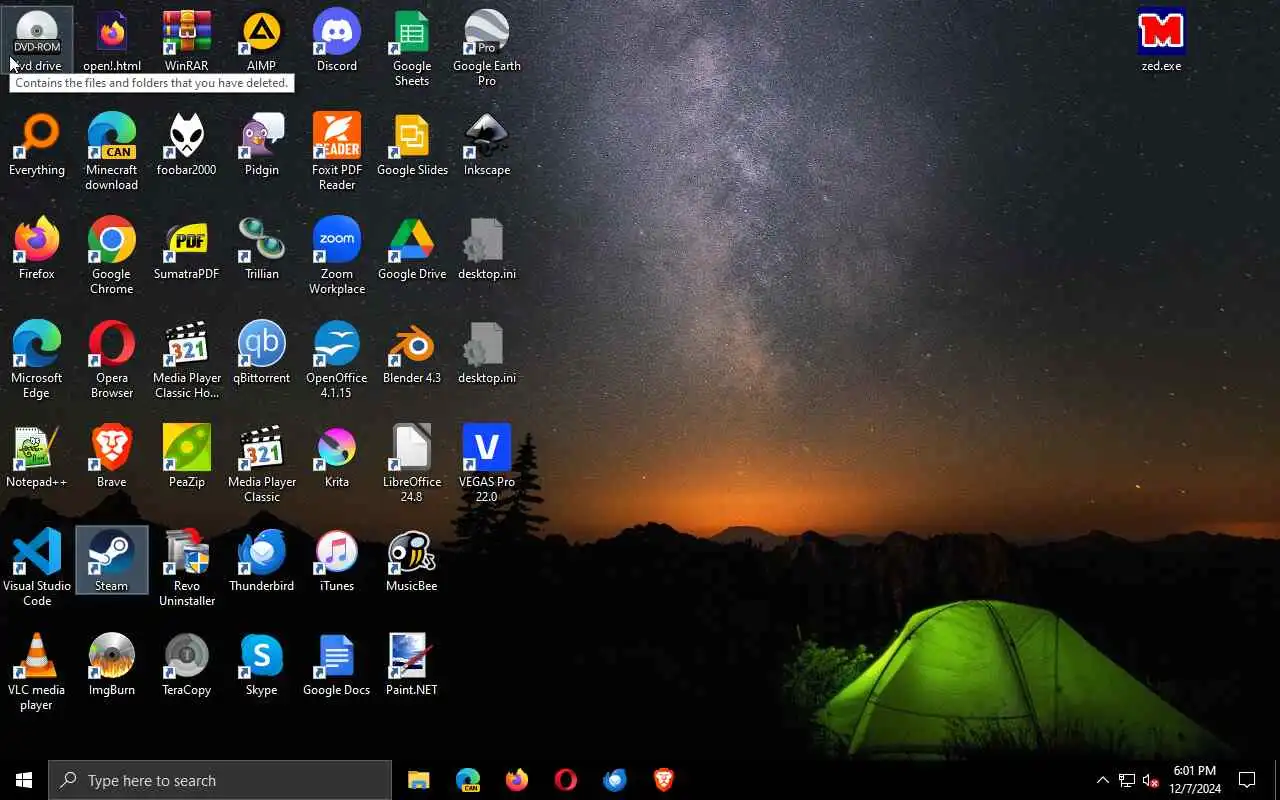The height and width of the screenshot is (800, 1280).
Task: Select the Firefox shortcut on the desktop
Action: tap(37, 249)
